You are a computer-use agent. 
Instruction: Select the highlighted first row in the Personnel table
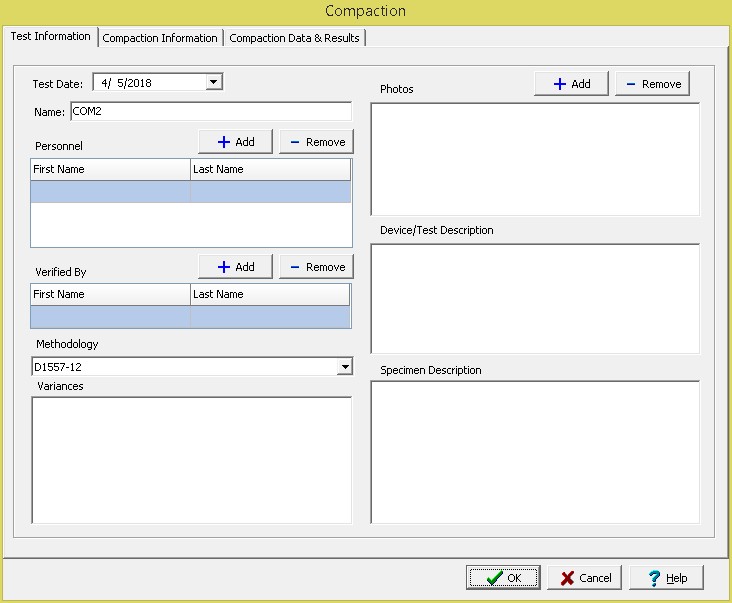[x=190, y=191]
